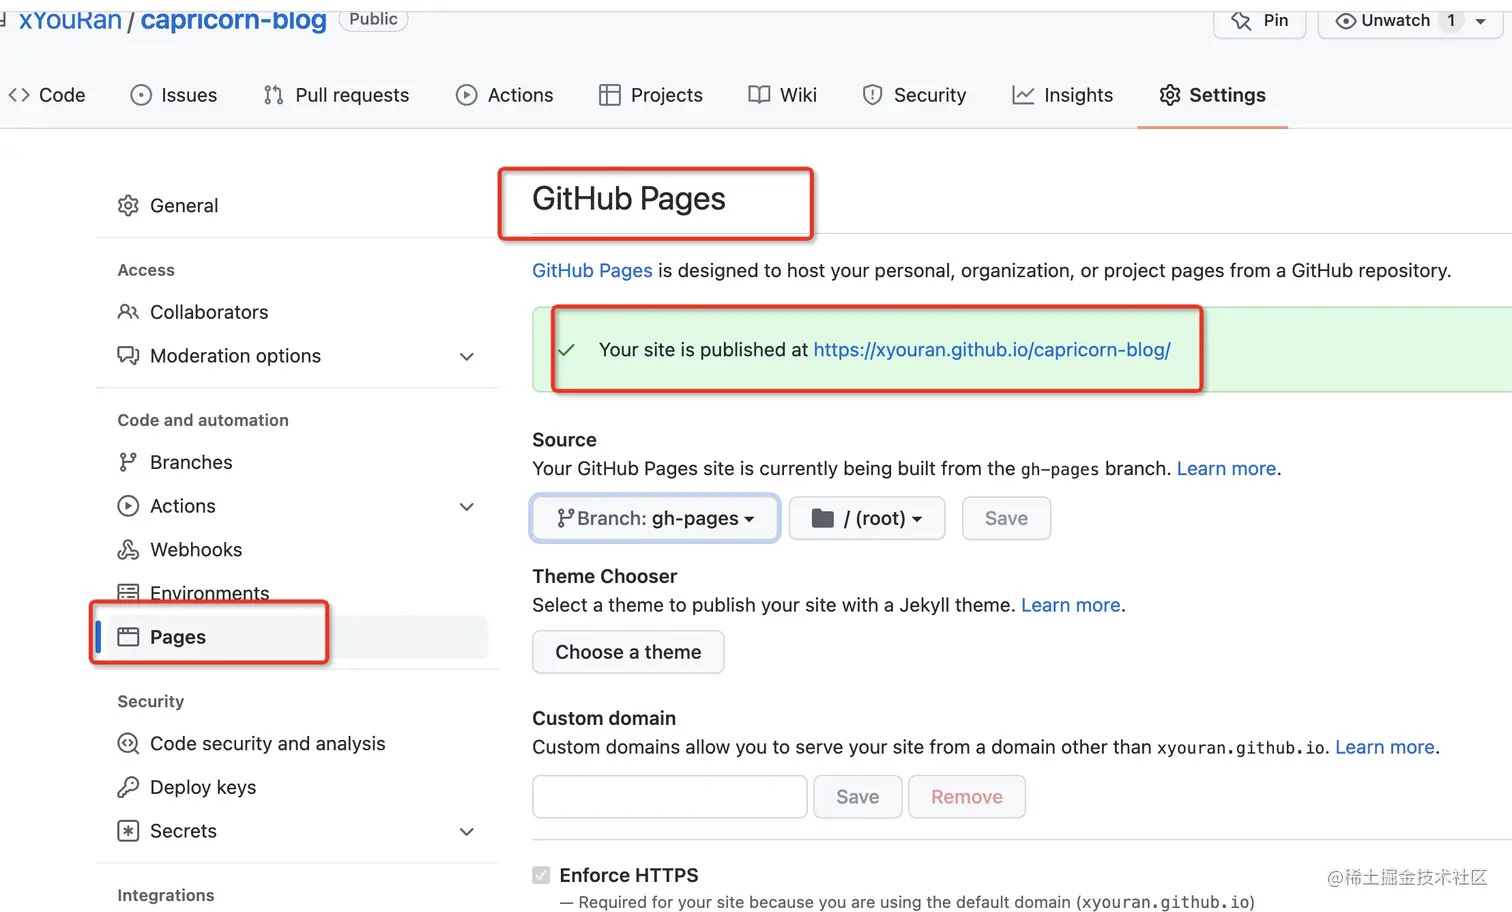
Task: Open the Code tab
Action: pyautogui.click(x=47, y=95)
